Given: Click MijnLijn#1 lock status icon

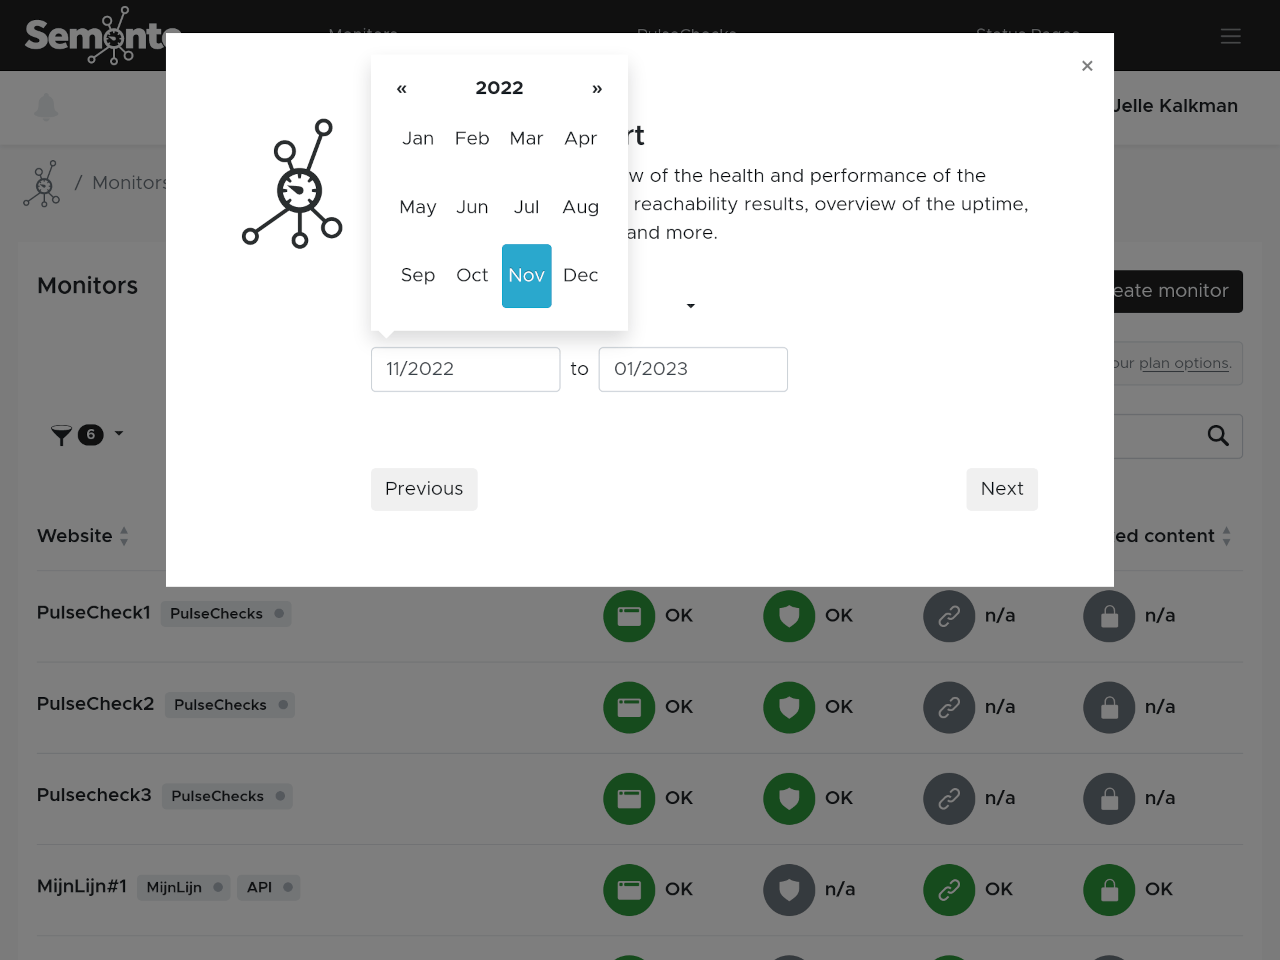Looking at the screenshot, I should click(x=1109, y=889).
